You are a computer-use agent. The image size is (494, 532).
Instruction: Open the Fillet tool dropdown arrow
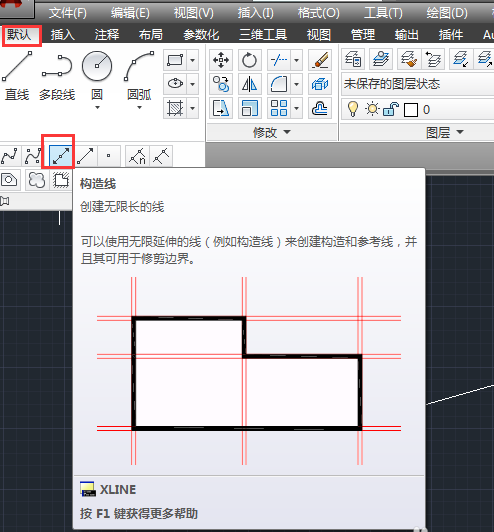tap(297, 84)
